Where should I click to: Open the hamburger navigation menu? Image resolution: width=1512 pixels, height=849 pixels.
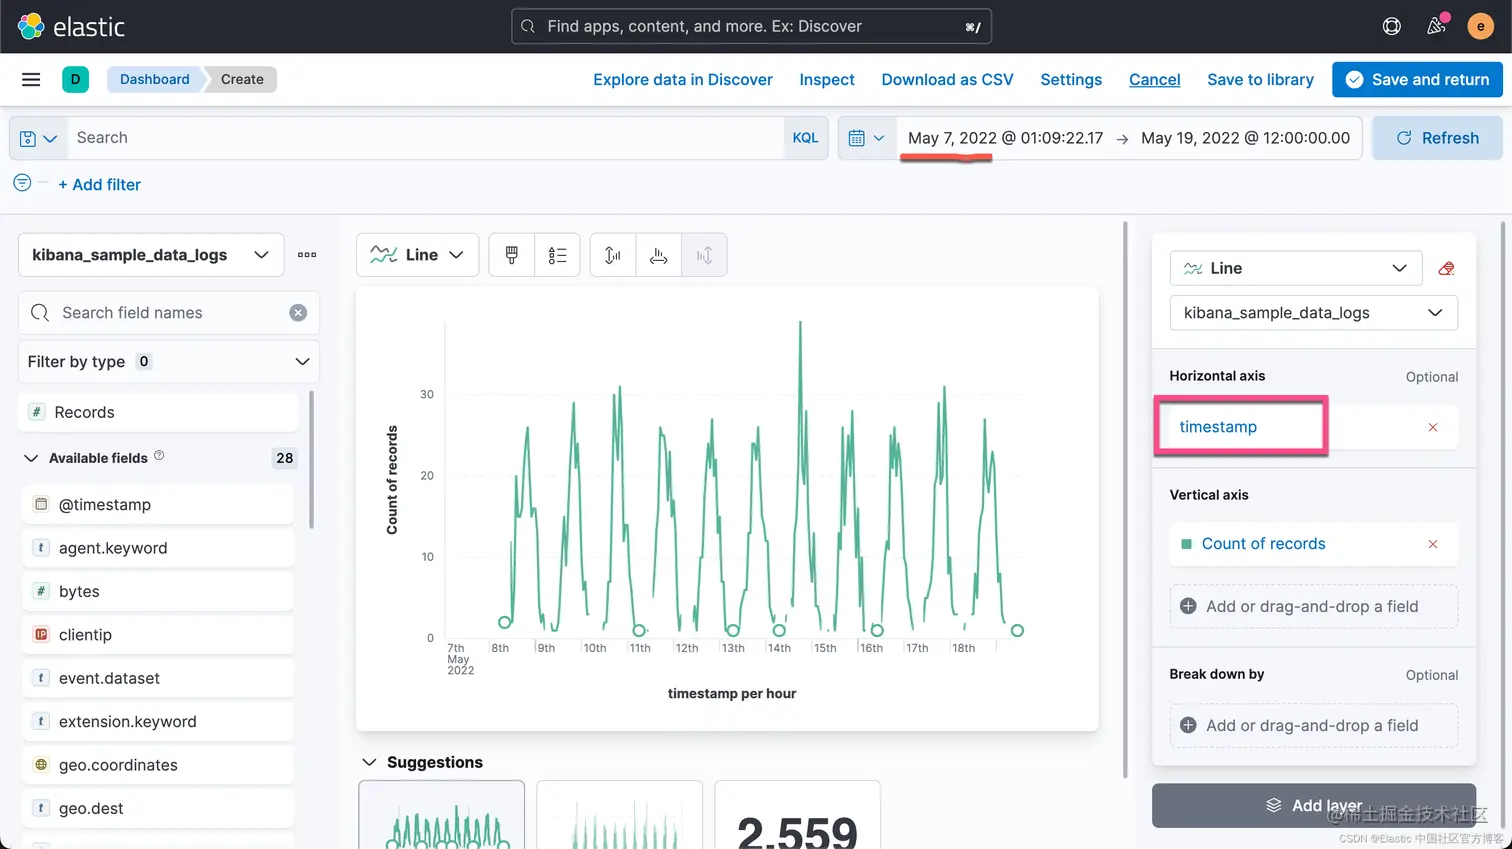pyautogui.click(x=31, y=79)
